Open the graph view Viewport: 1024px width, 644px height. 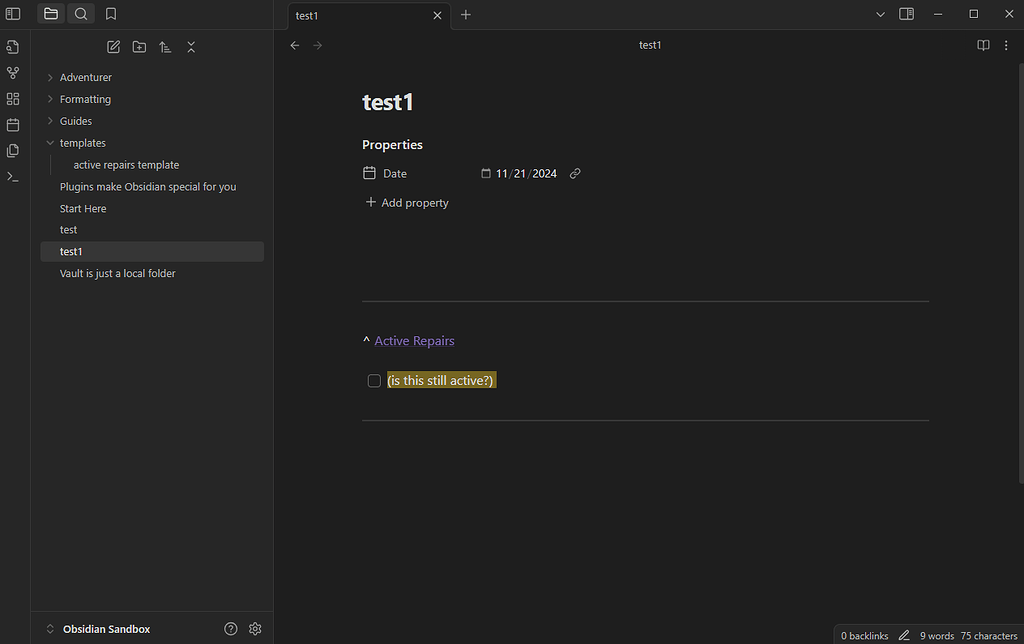click(x=13, y=72)
